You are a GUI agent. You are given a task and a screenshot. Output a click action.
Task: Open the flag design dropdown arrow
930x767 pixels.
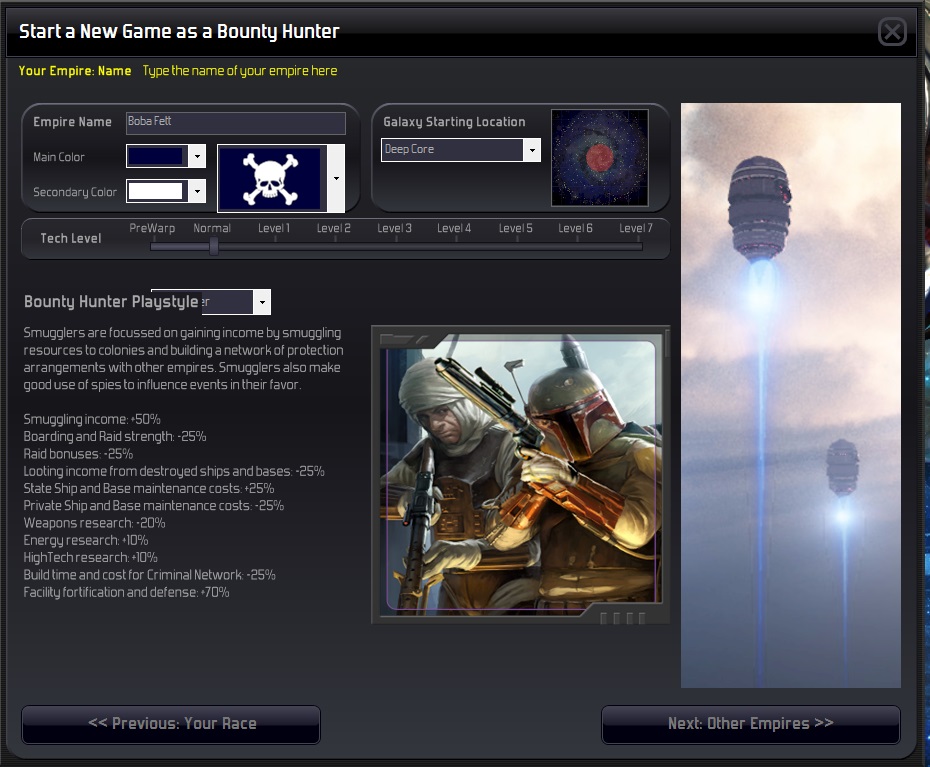336,179
